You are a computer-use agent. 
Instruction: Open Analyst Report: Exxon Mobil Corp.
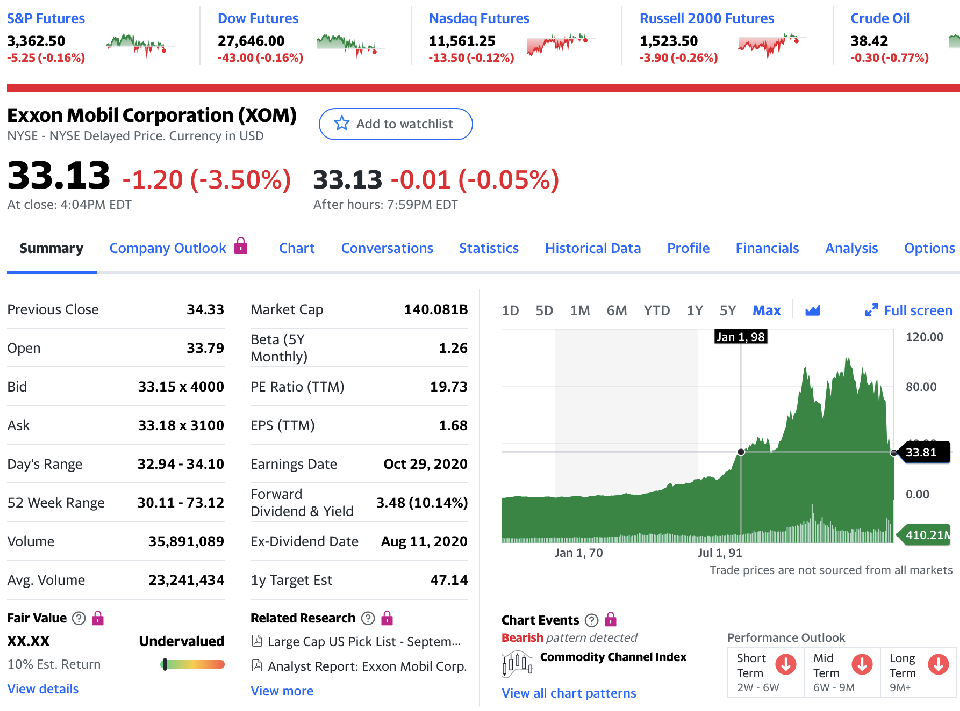click(x=367, y=665)
